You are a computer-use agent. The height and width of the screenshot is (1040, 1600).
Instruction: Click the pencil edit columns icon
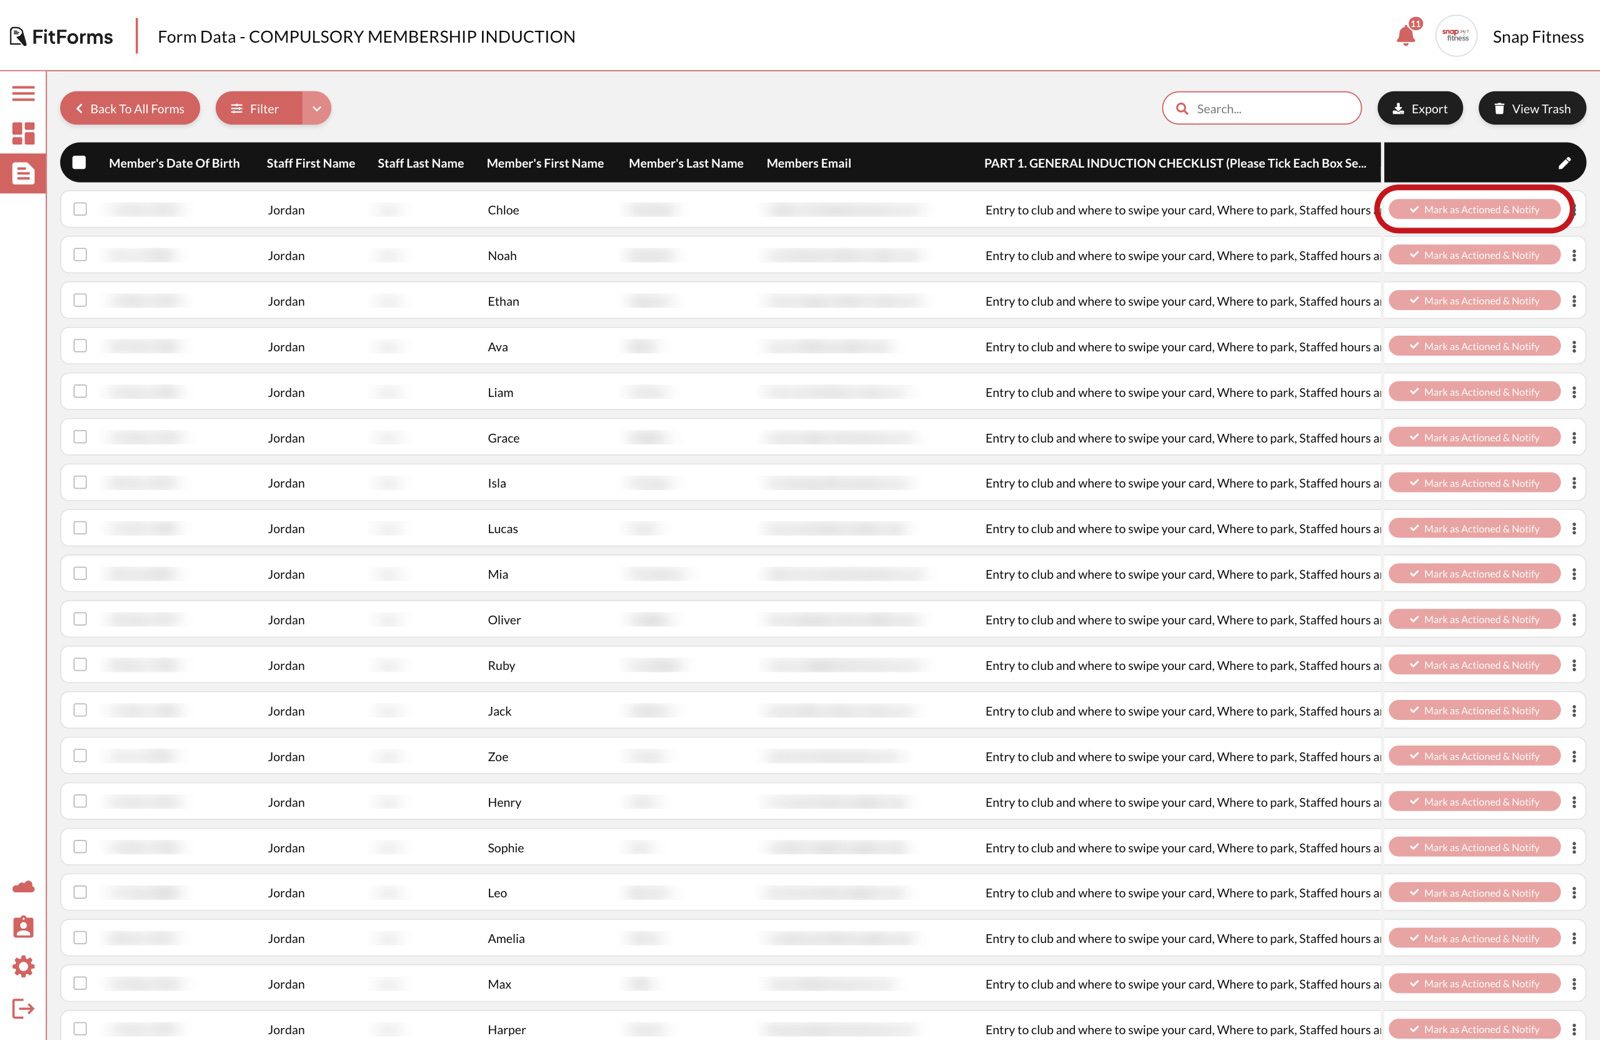click(1565, 163)
